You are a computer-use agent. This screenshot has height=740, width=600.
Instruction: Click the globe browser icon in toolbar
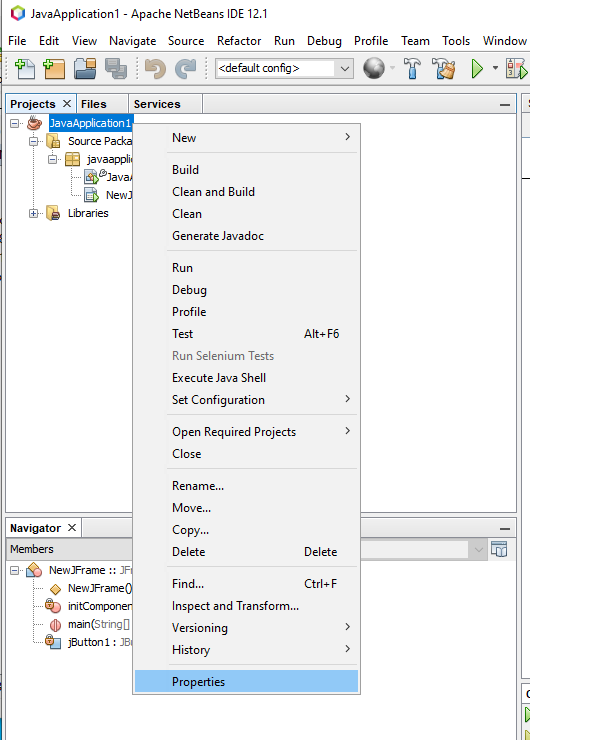pos(374,69)
